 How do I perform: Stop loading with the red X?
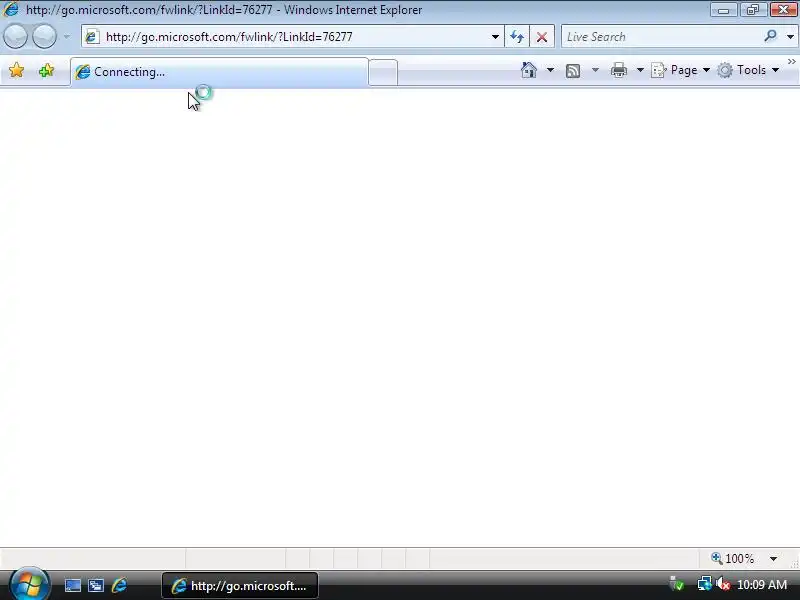pos(542,37)
